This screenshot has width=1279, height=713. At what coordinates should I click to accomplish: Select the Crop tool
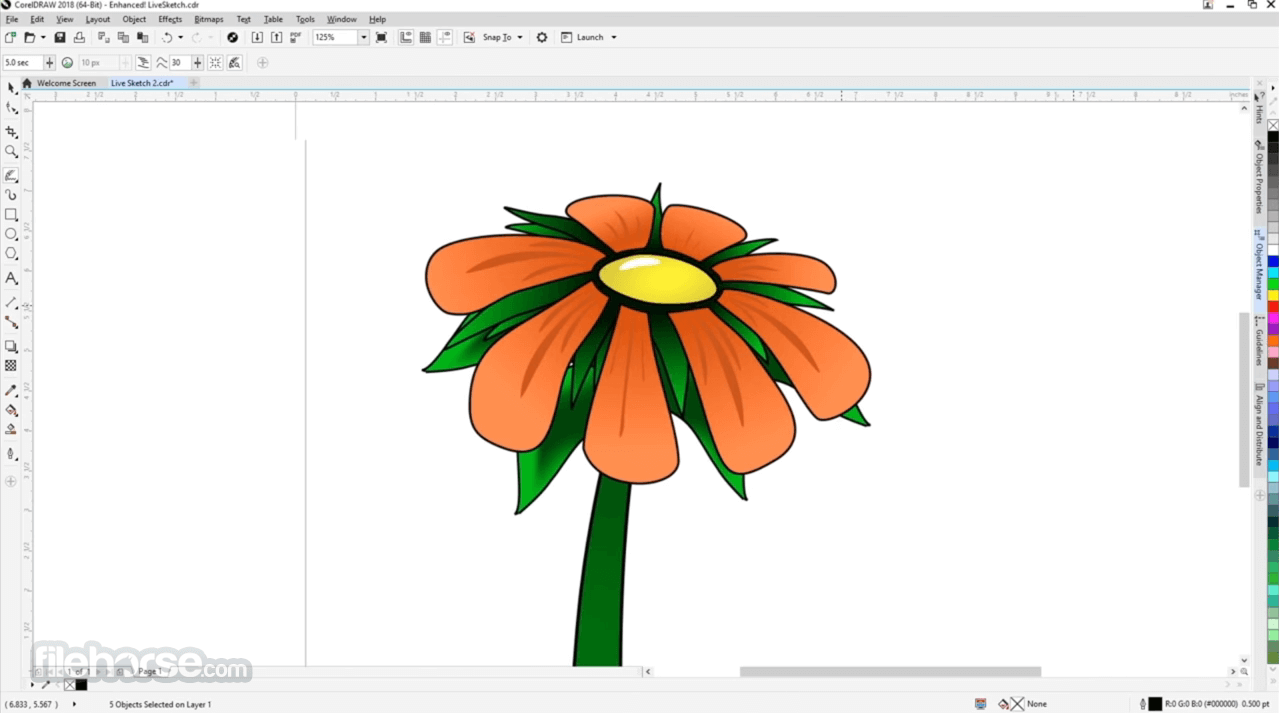click(11, 132)
